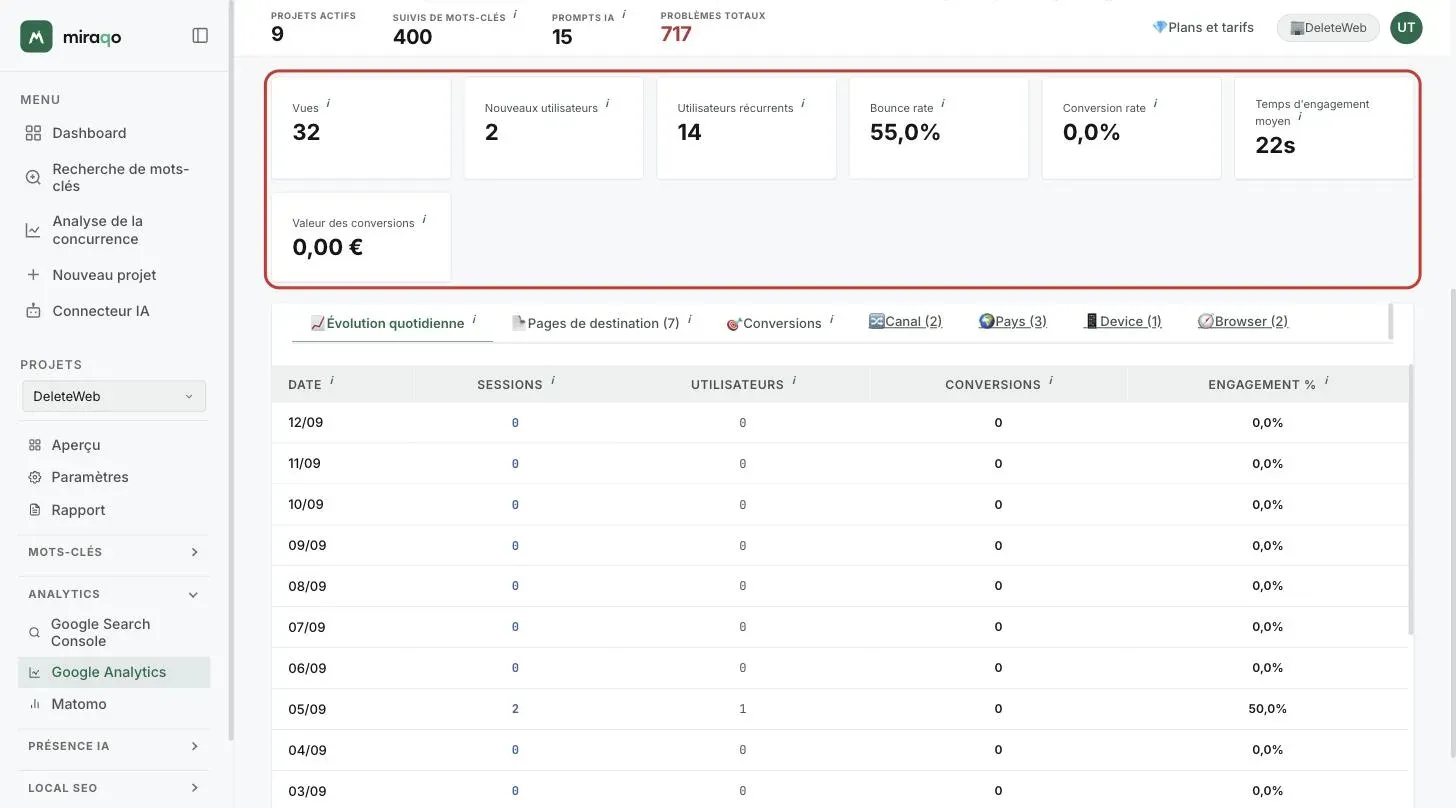The width and height of the screenshot is (1456, 808).
Task: Click the Temps d'engagement moyen 22s card
Action: point(1324,129)
